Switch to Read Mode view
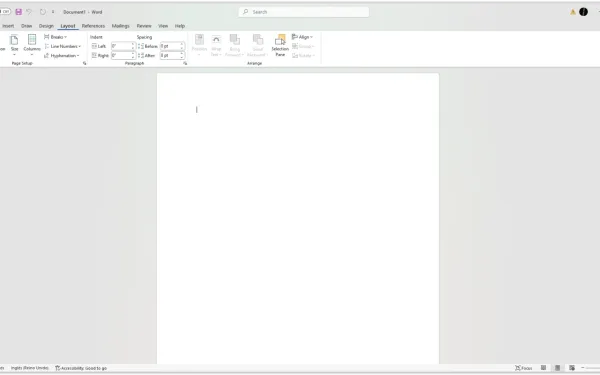 tap(543, 368)
